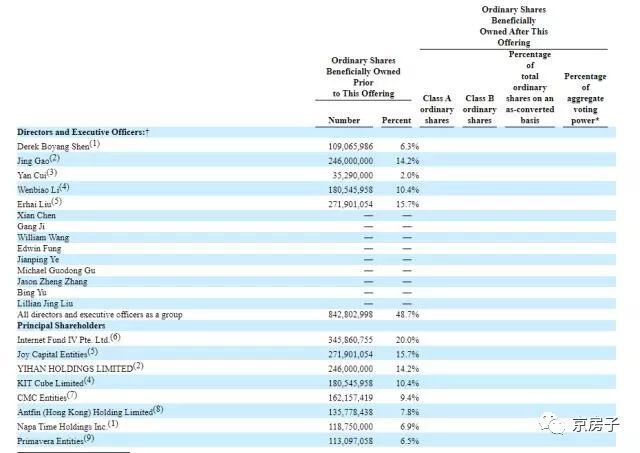Image resolution: width=640 pixels, height=453 pixels.
Task: Click 'Percentage of total ordinary shares on an as-converted basis' header
Action: (530, 87)
